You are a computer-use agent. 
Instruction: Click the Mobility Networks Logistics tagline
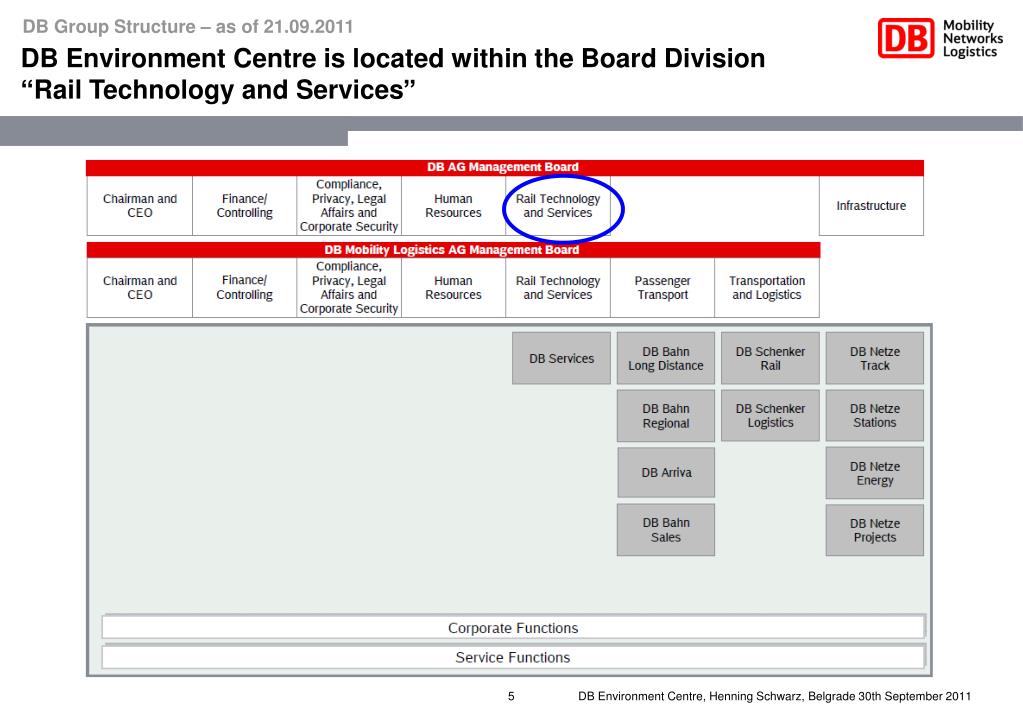[x=973, y=38]
